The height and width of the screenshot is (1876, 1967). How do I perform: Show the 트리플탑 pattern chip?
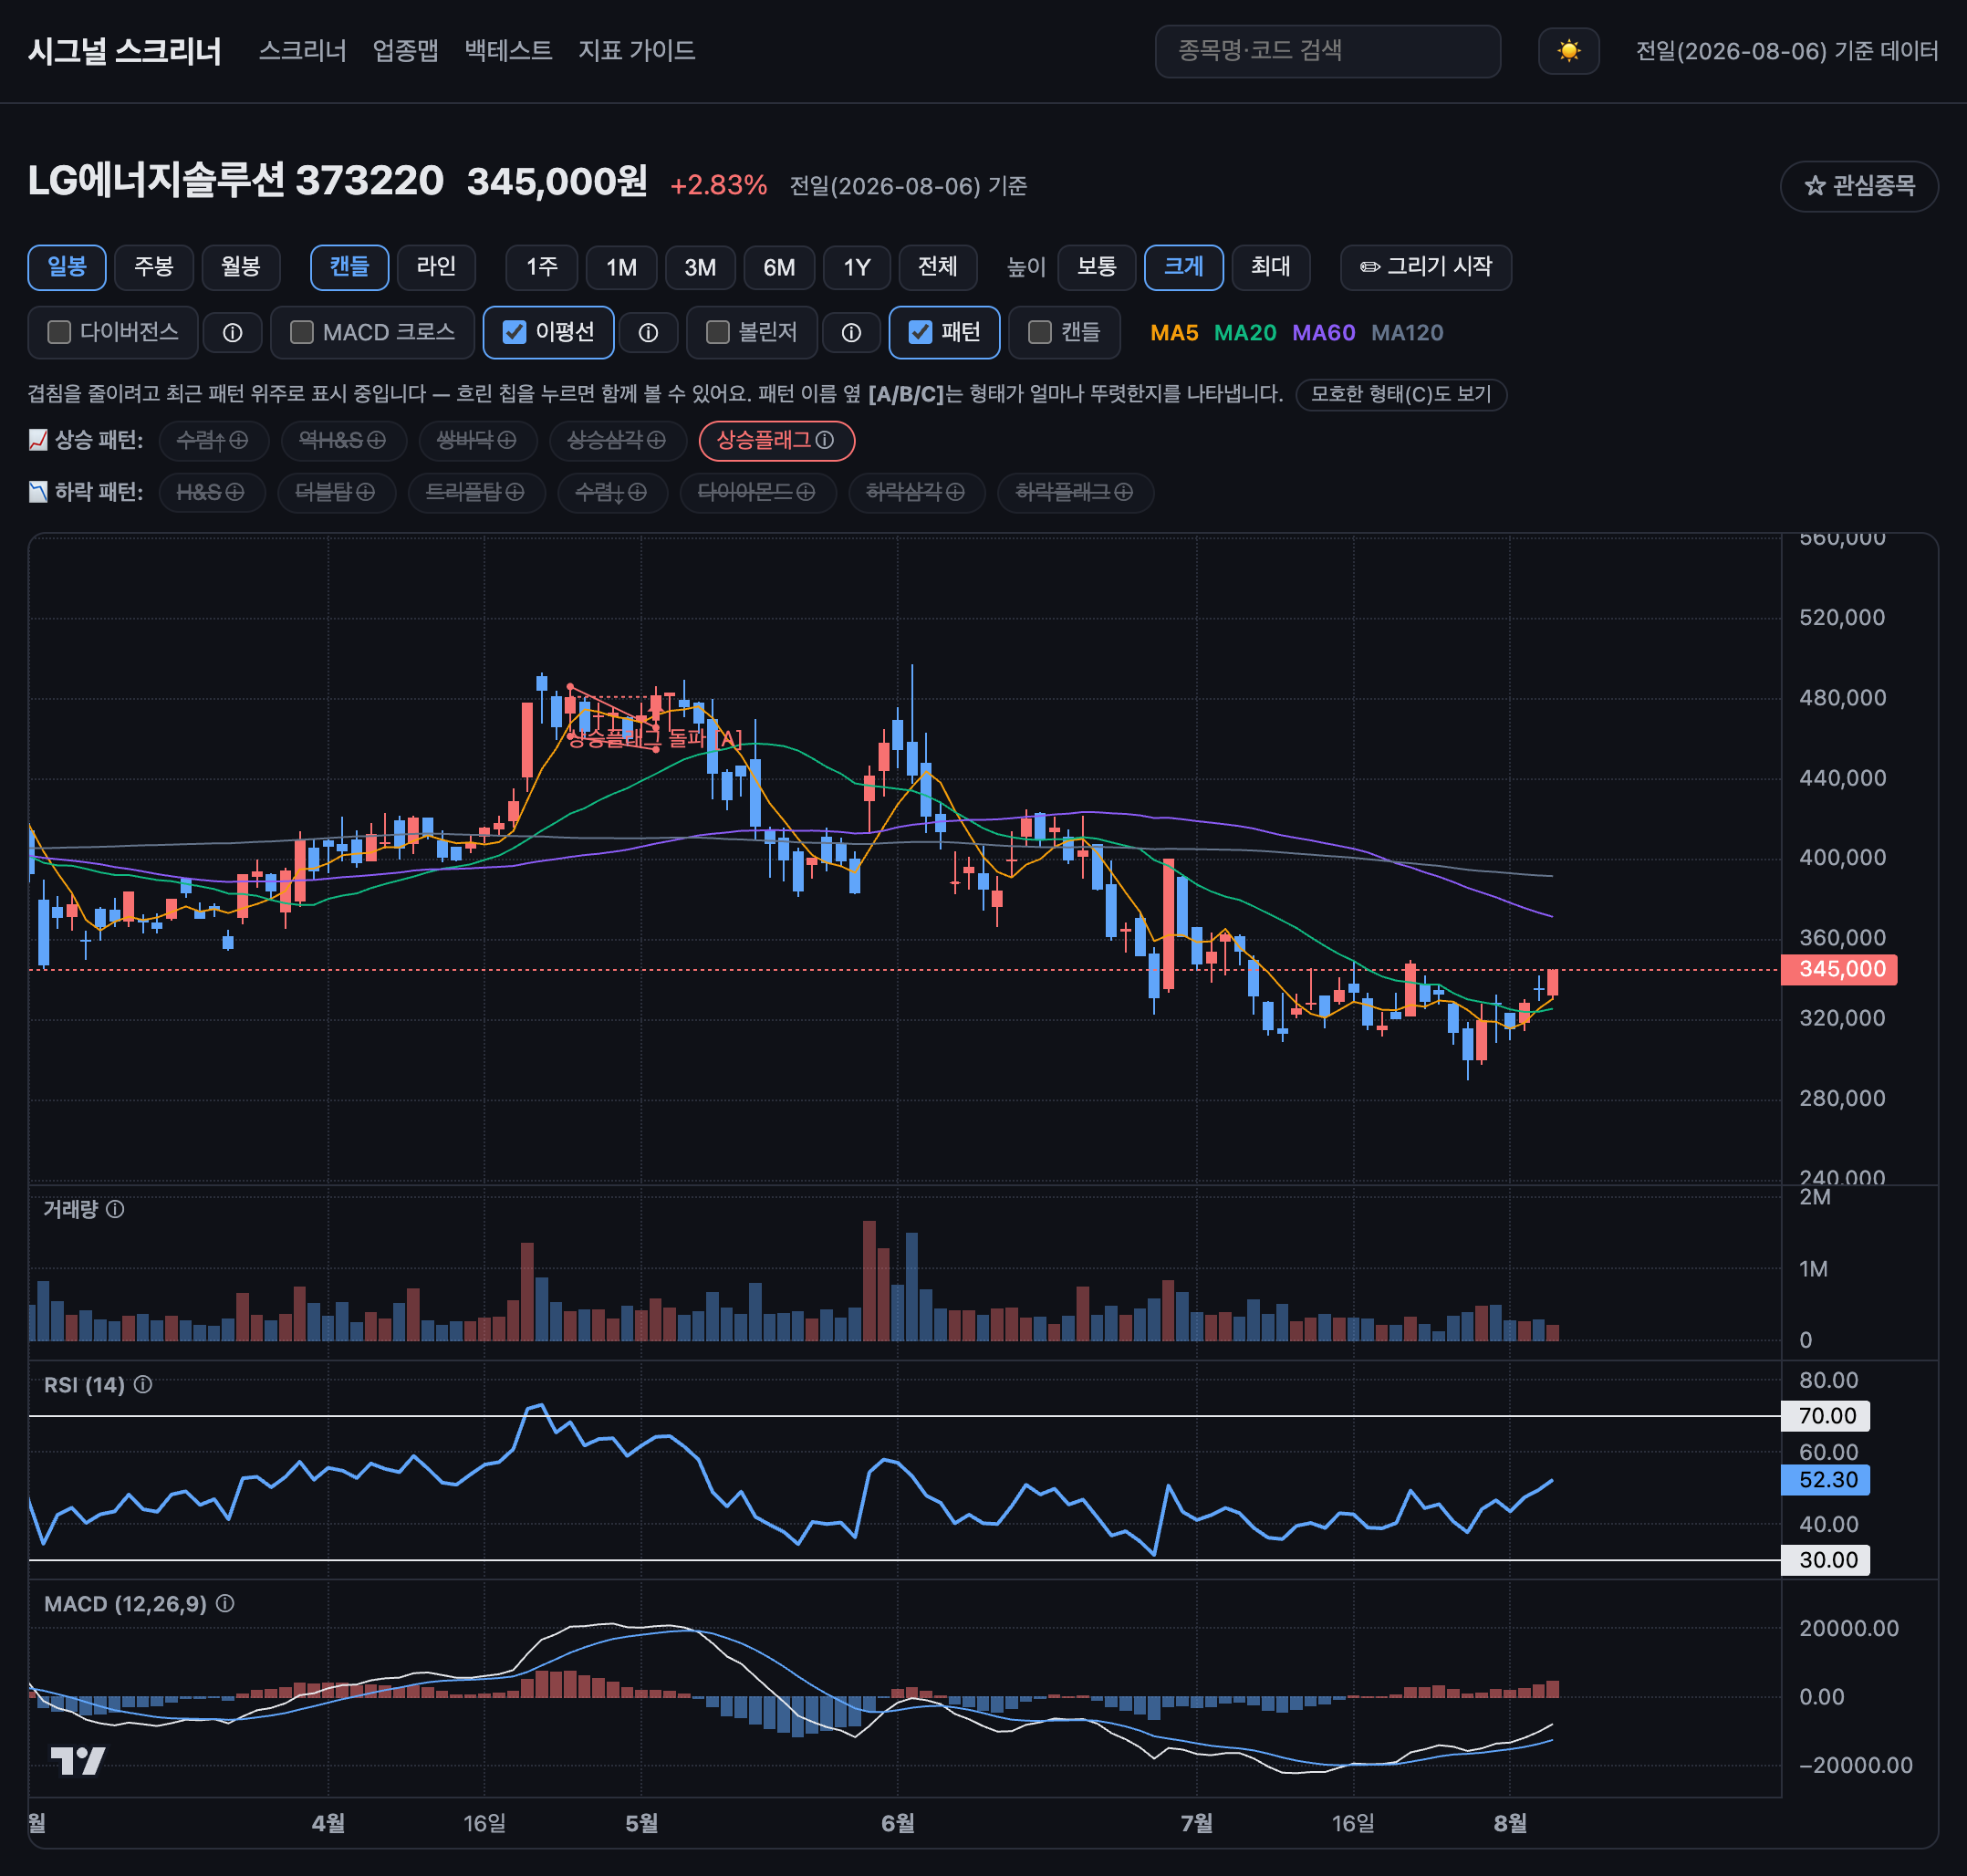tap(476, 493)
